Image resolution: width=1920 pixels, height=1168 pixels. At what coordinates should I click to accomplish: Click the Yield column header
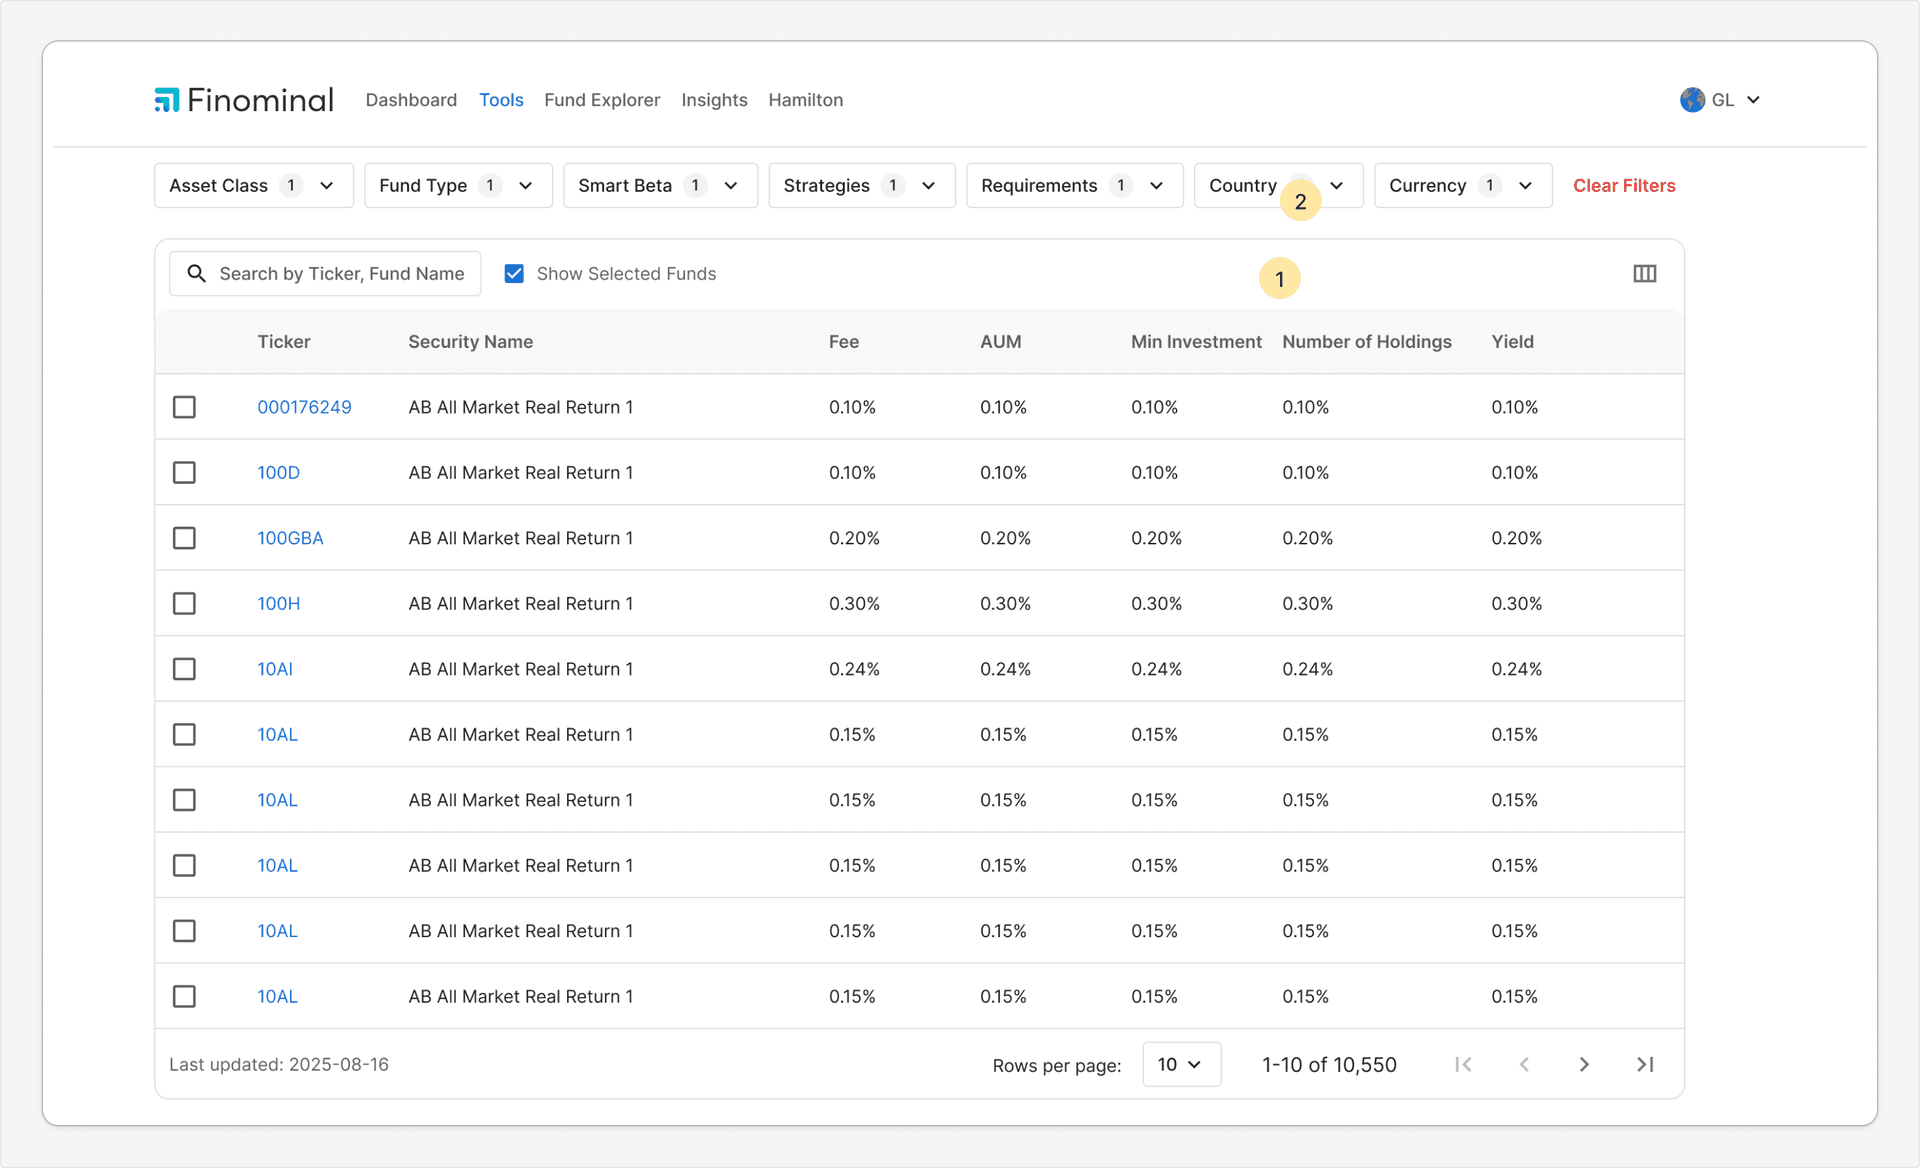tap(1512, 342)
